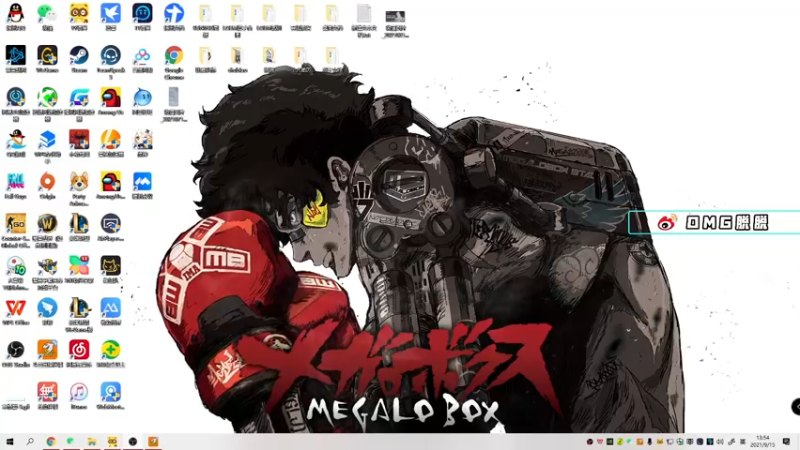800x450 pixels.
Task: Open the World of Warcraft shortcut
Action: 47,231
